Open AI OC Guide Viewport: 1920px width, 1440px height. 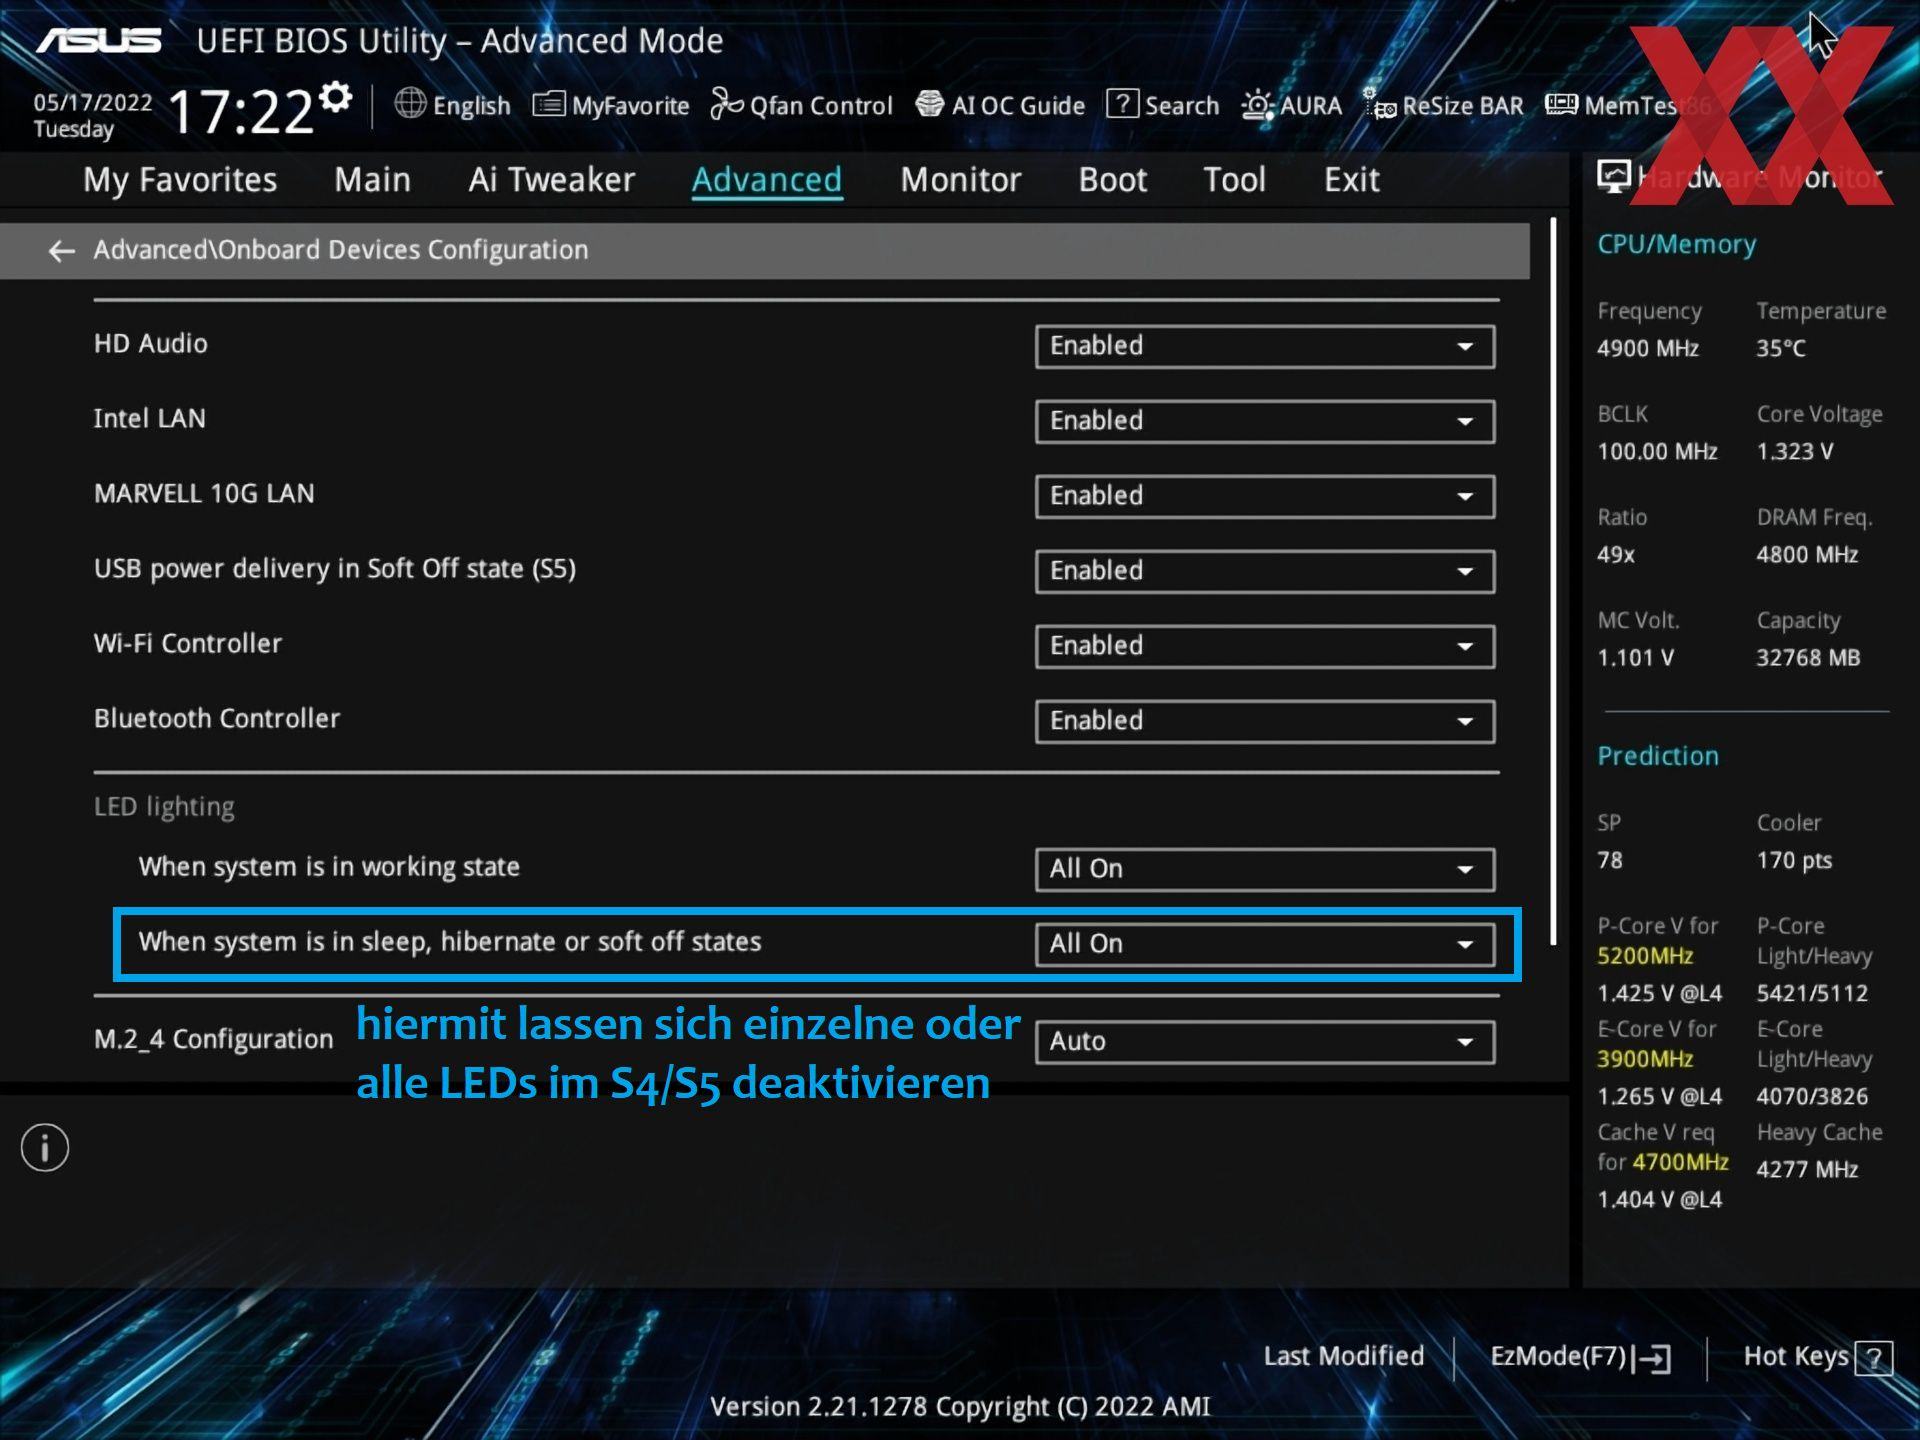[x=1000, y=105]
